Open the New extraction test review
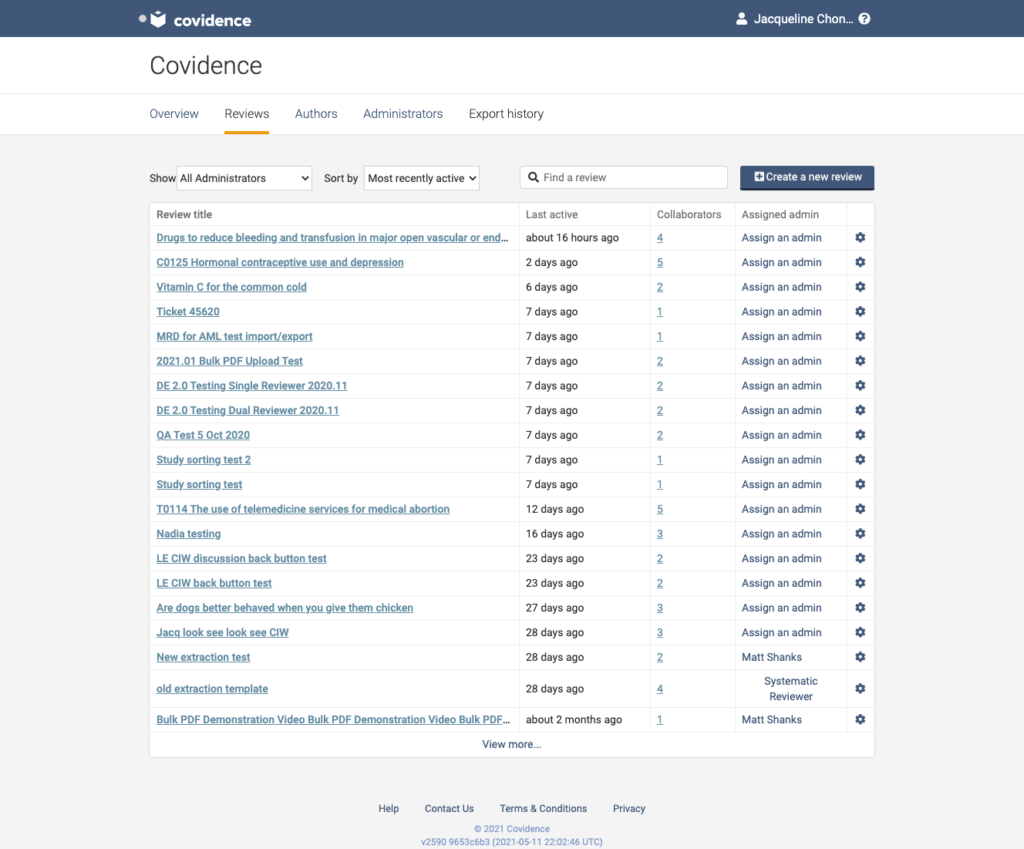Screen dimensions: 1024x849 point(203,657)
